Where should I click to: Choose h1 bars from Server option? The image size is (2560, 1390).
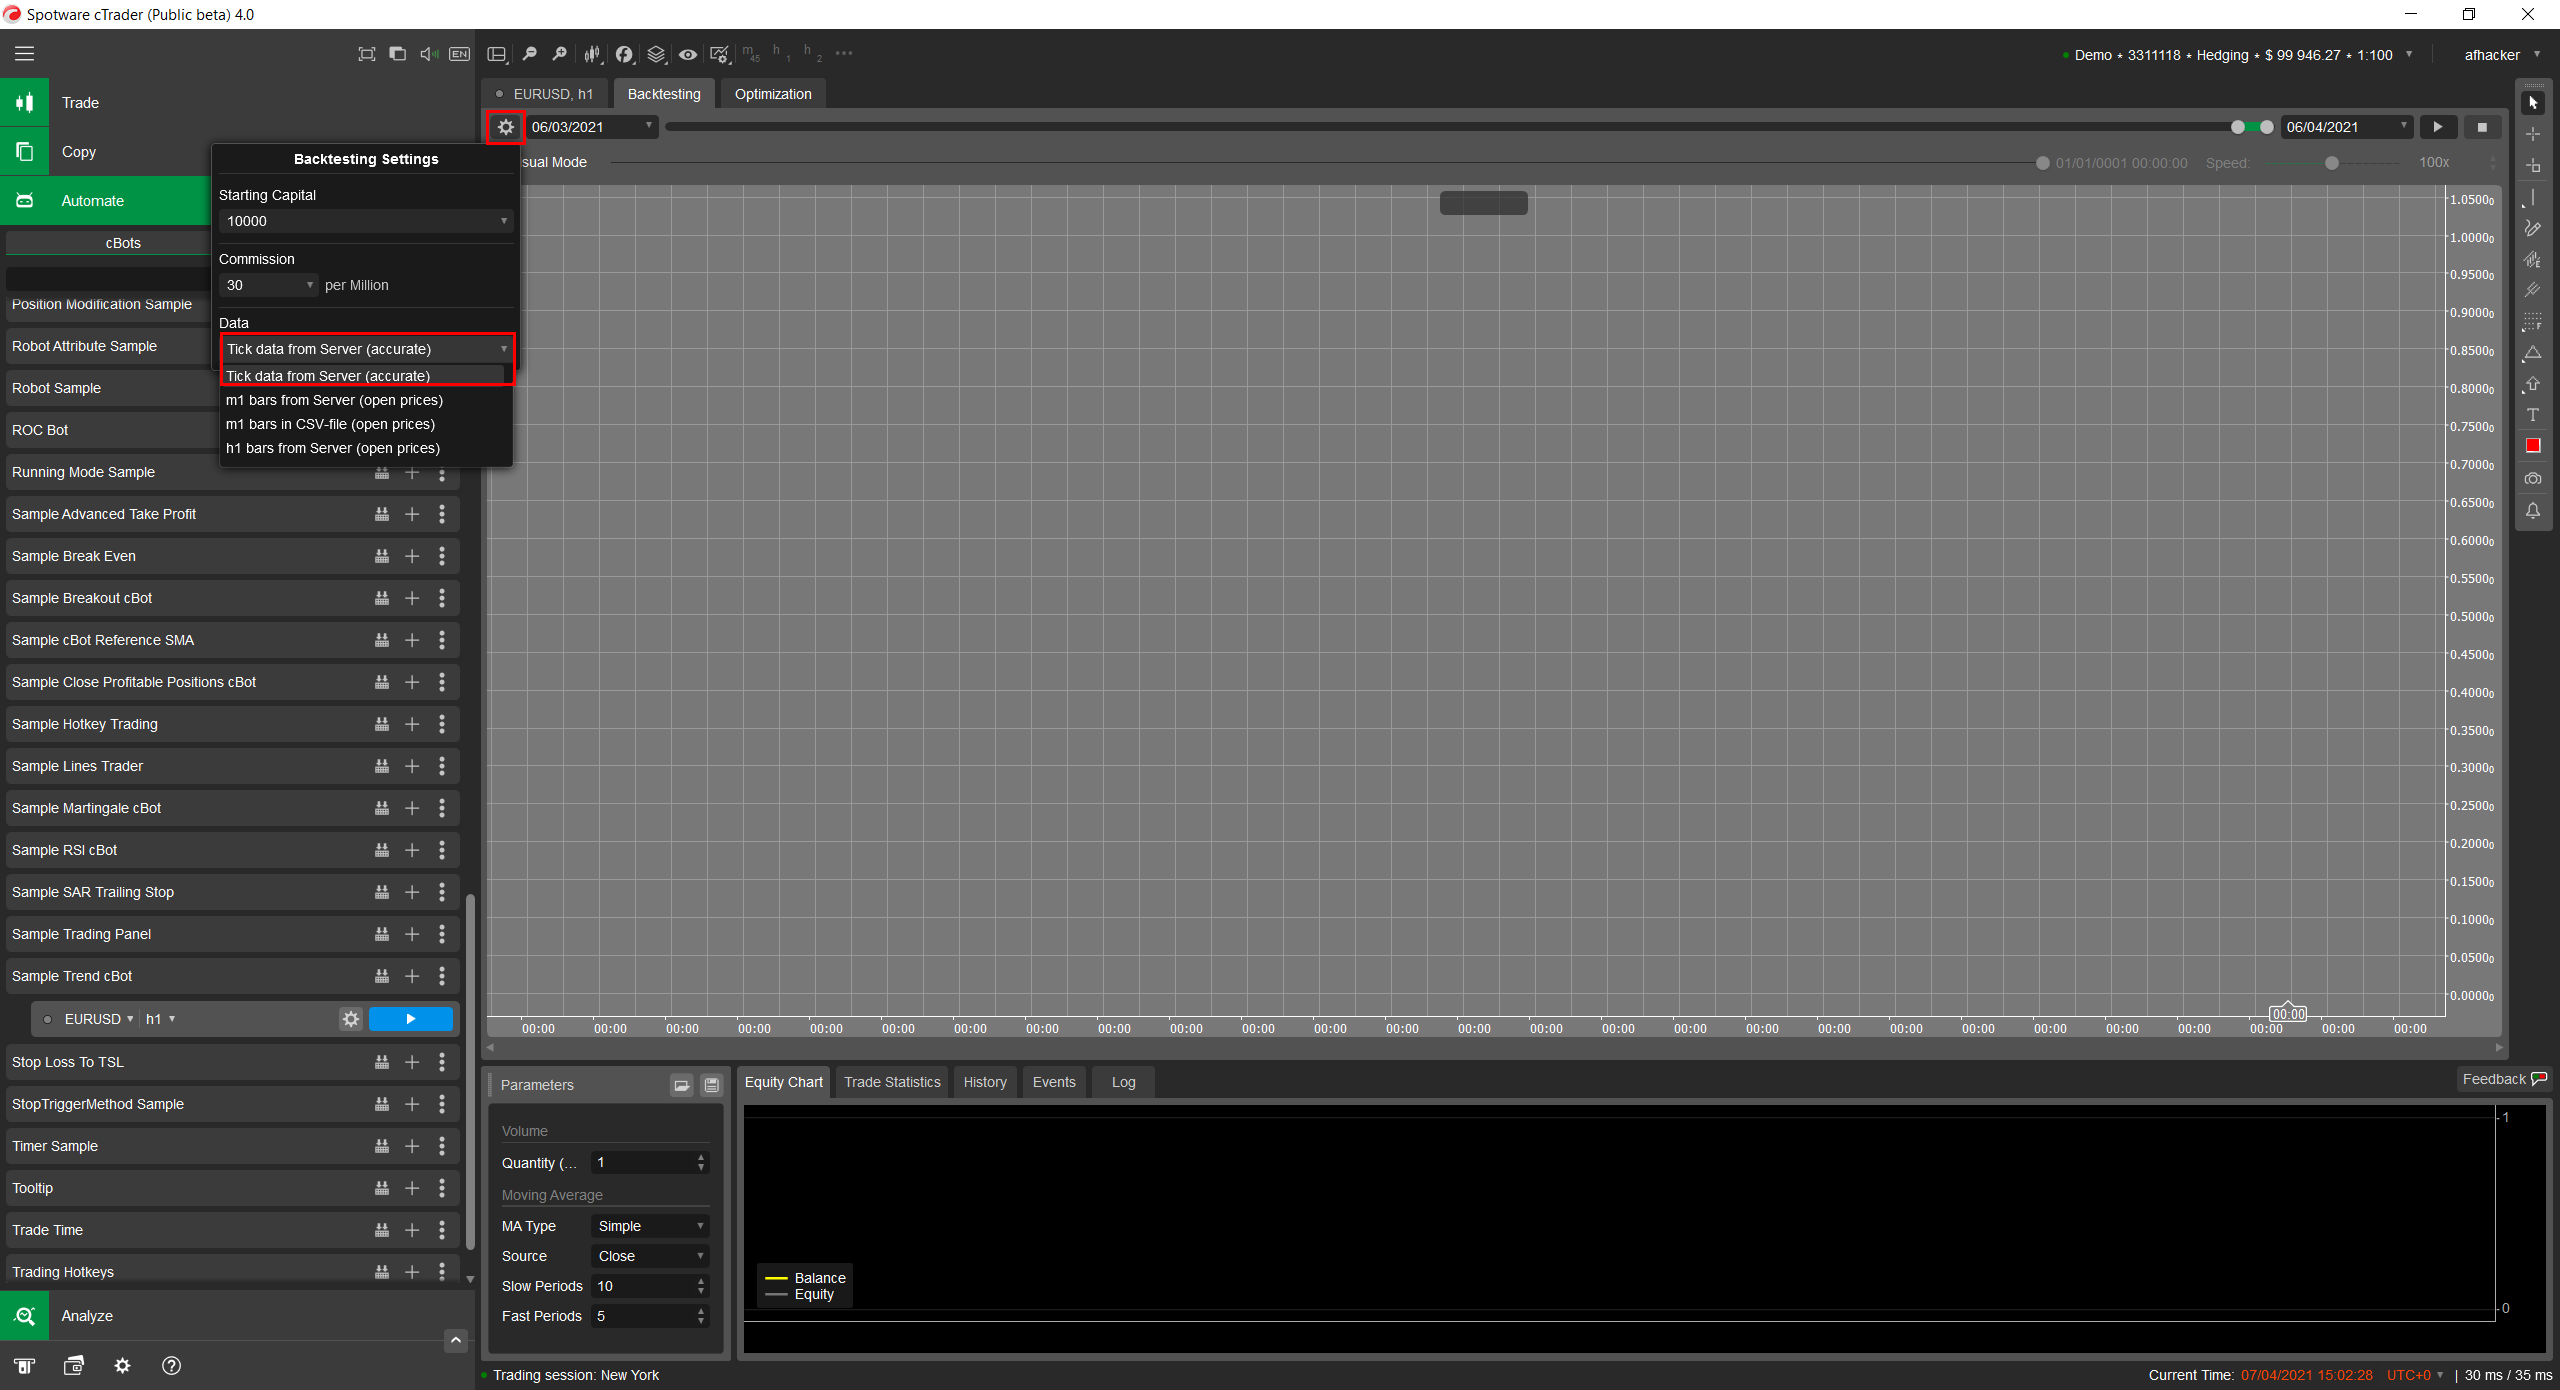[366, 448]
